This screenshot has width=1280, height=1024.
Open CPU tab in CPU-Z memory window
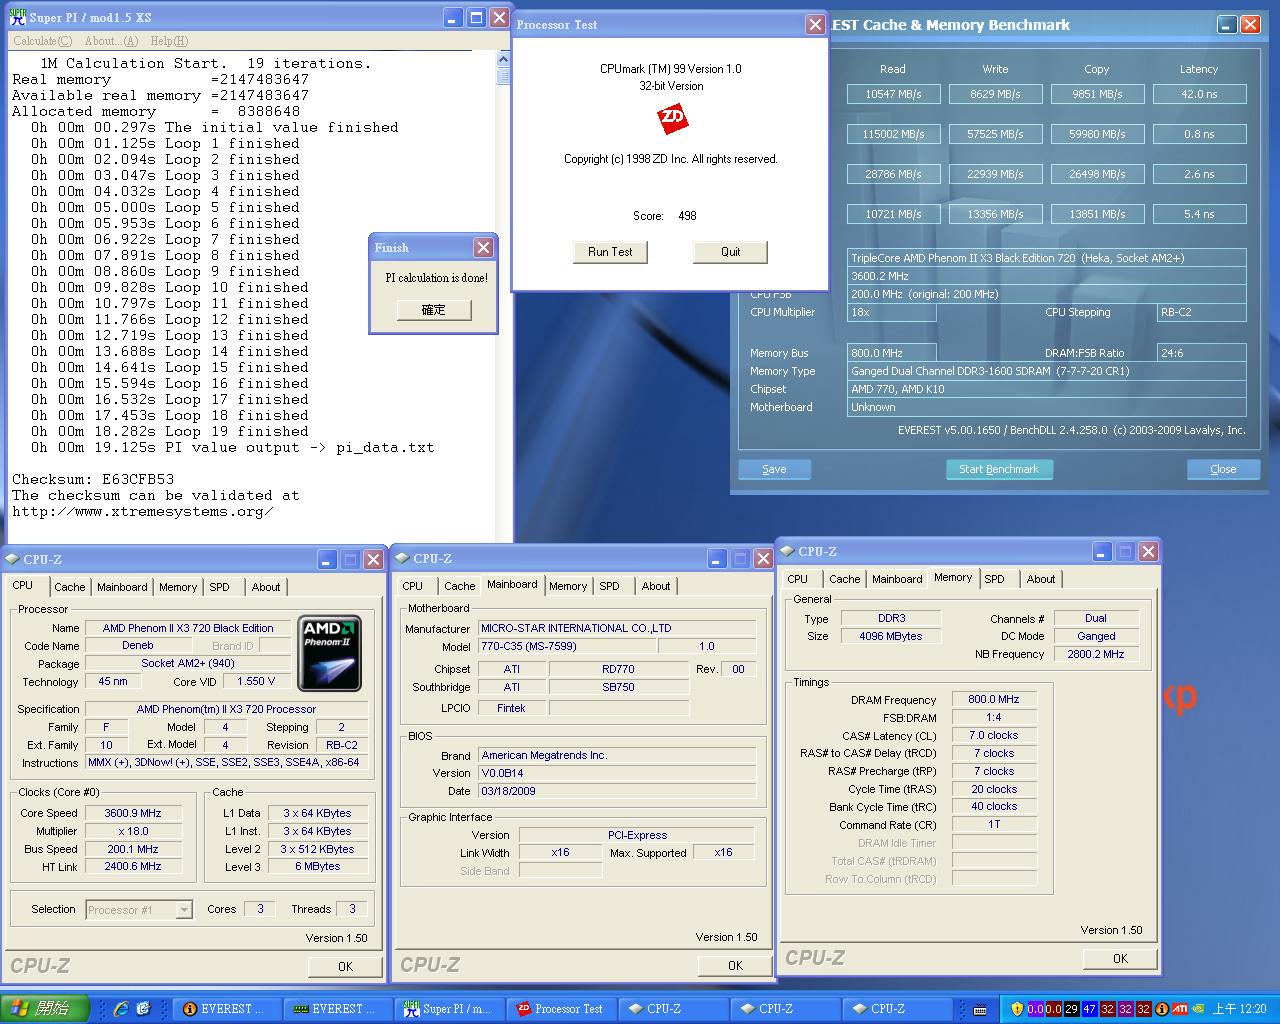(798, 579)
